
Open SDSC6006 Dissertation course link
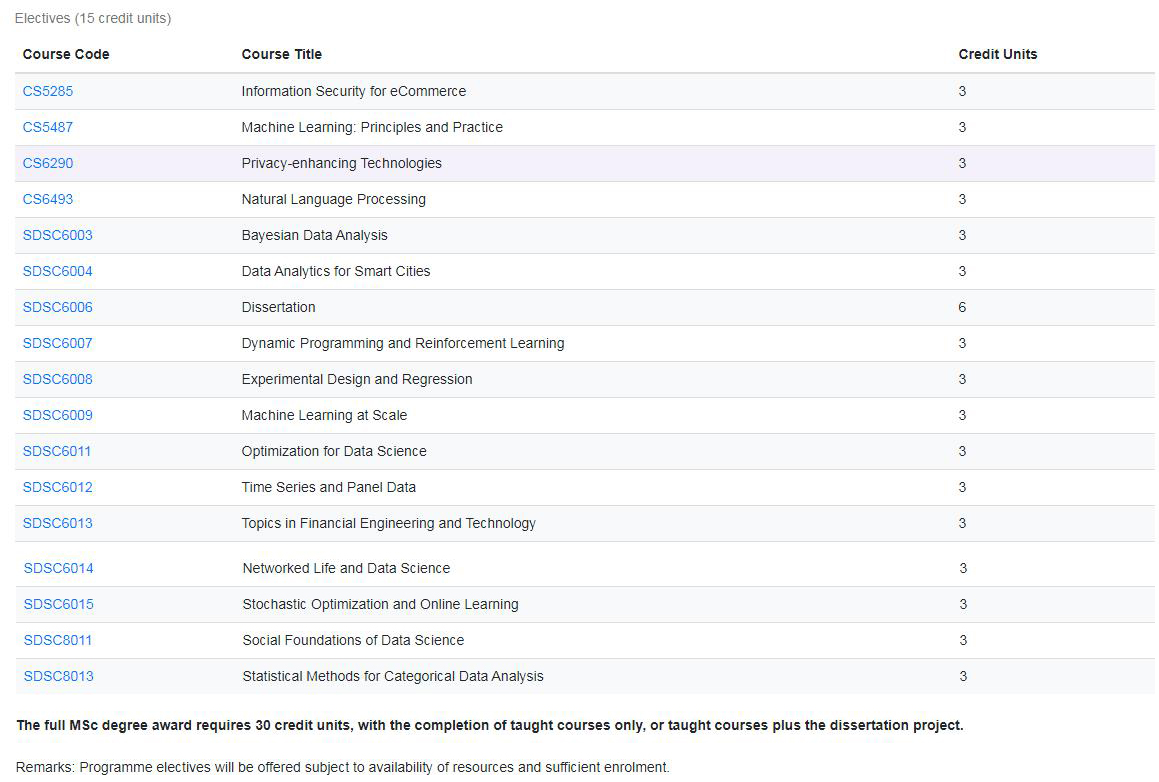(x=58, y=307)
